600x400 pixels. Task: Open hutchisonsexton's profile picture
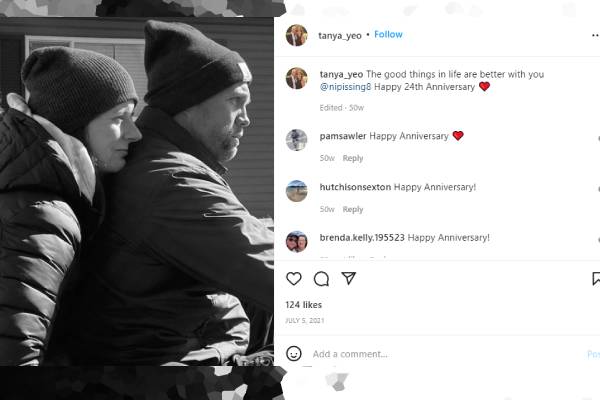point(297,191)
